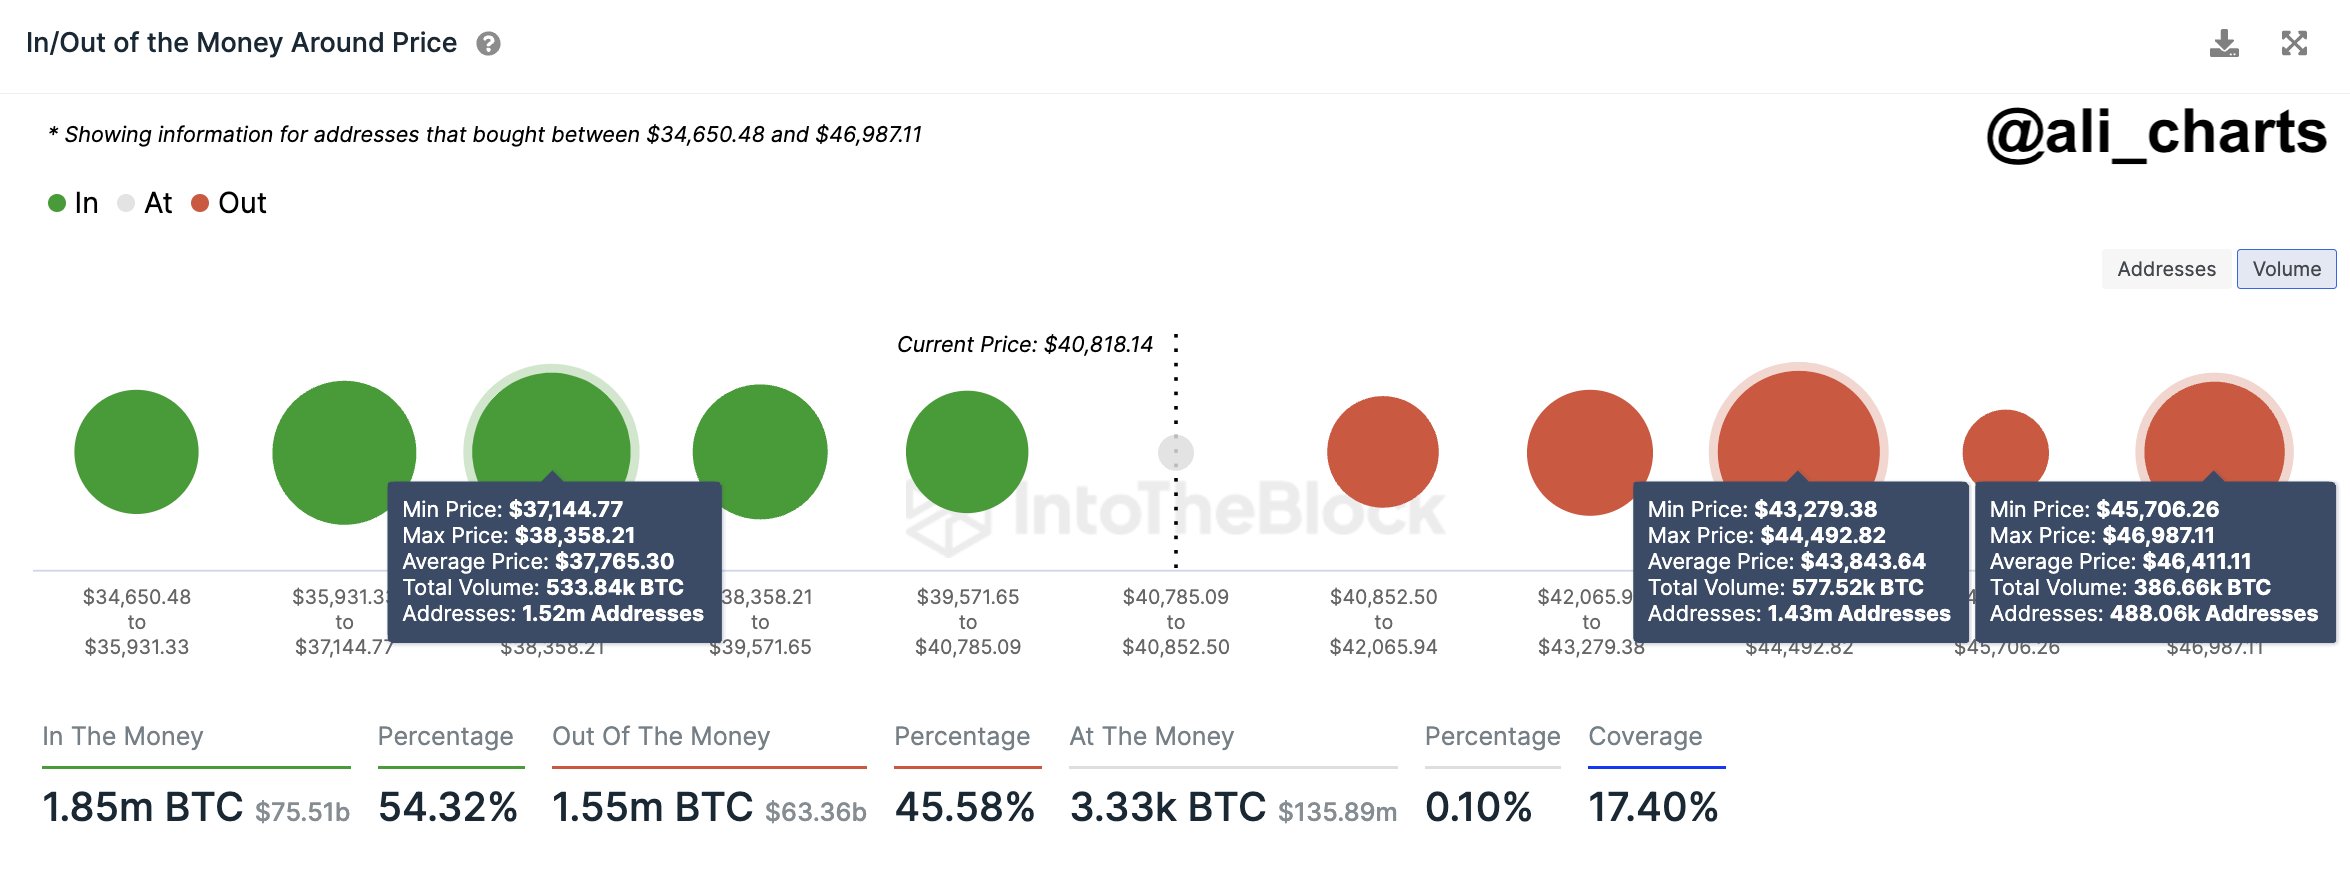
Task: Toggle the red Out legend dot
Action: pos(200,203)
